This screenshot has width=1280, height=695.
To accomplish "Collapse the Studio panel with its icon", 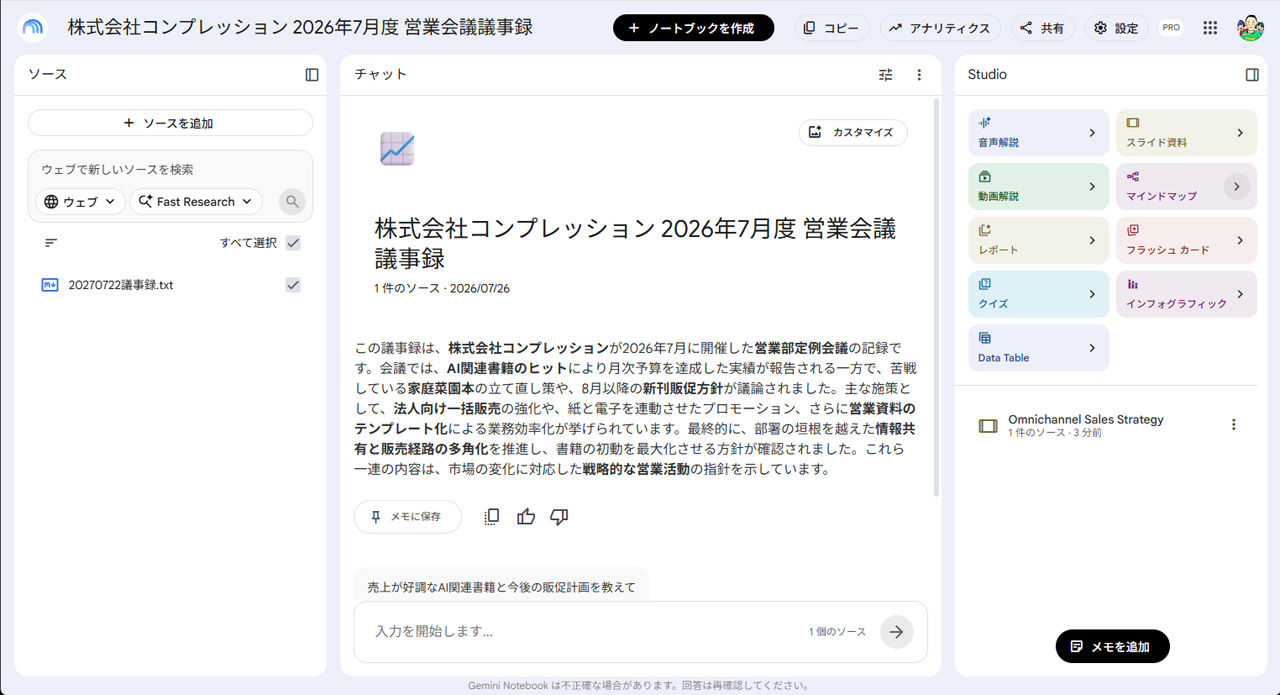I will pyautogui.click(x=1252, y=75).
